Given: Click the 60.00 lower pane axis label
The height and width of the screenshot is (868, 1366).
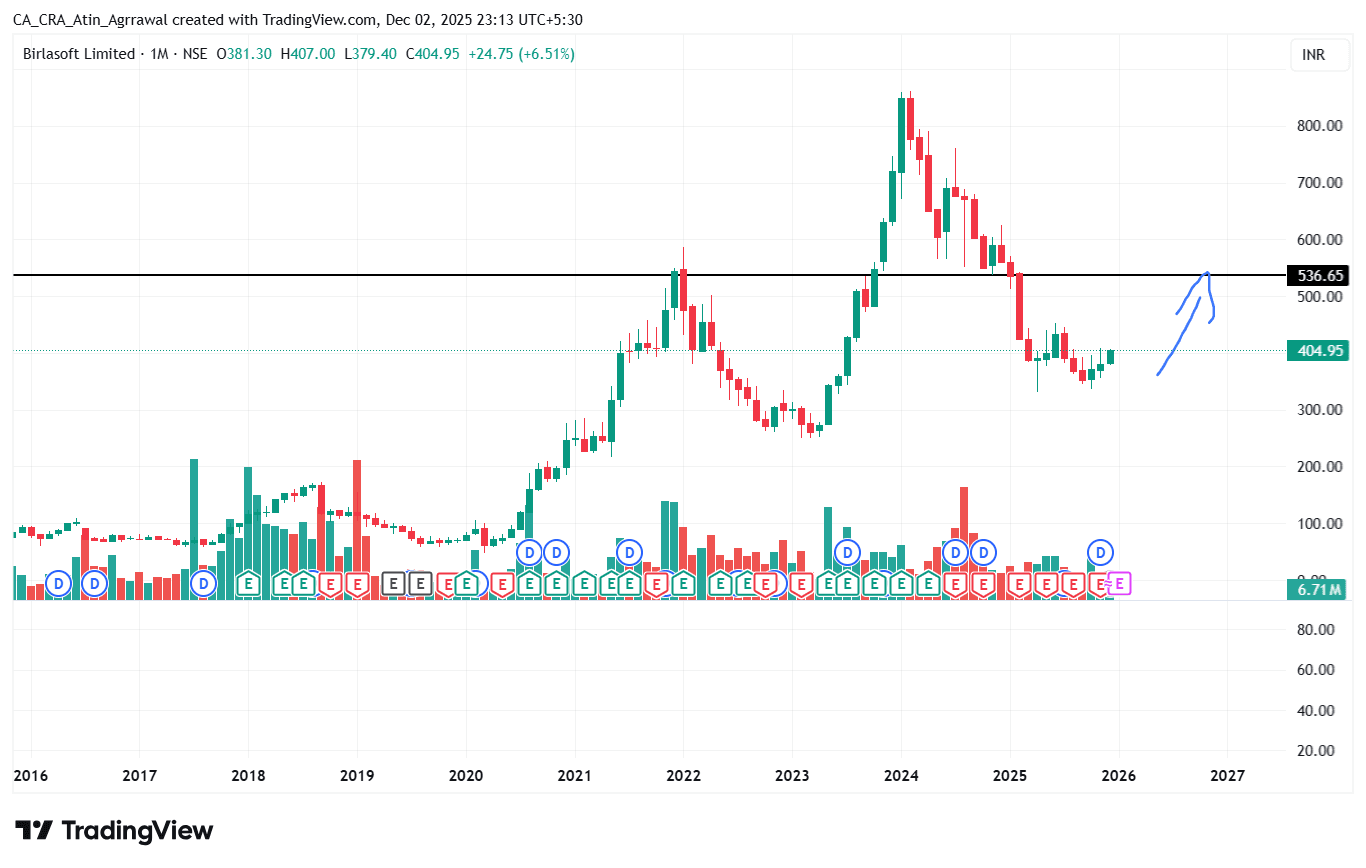Looking at the screenshot, I should click(1318, 670).
